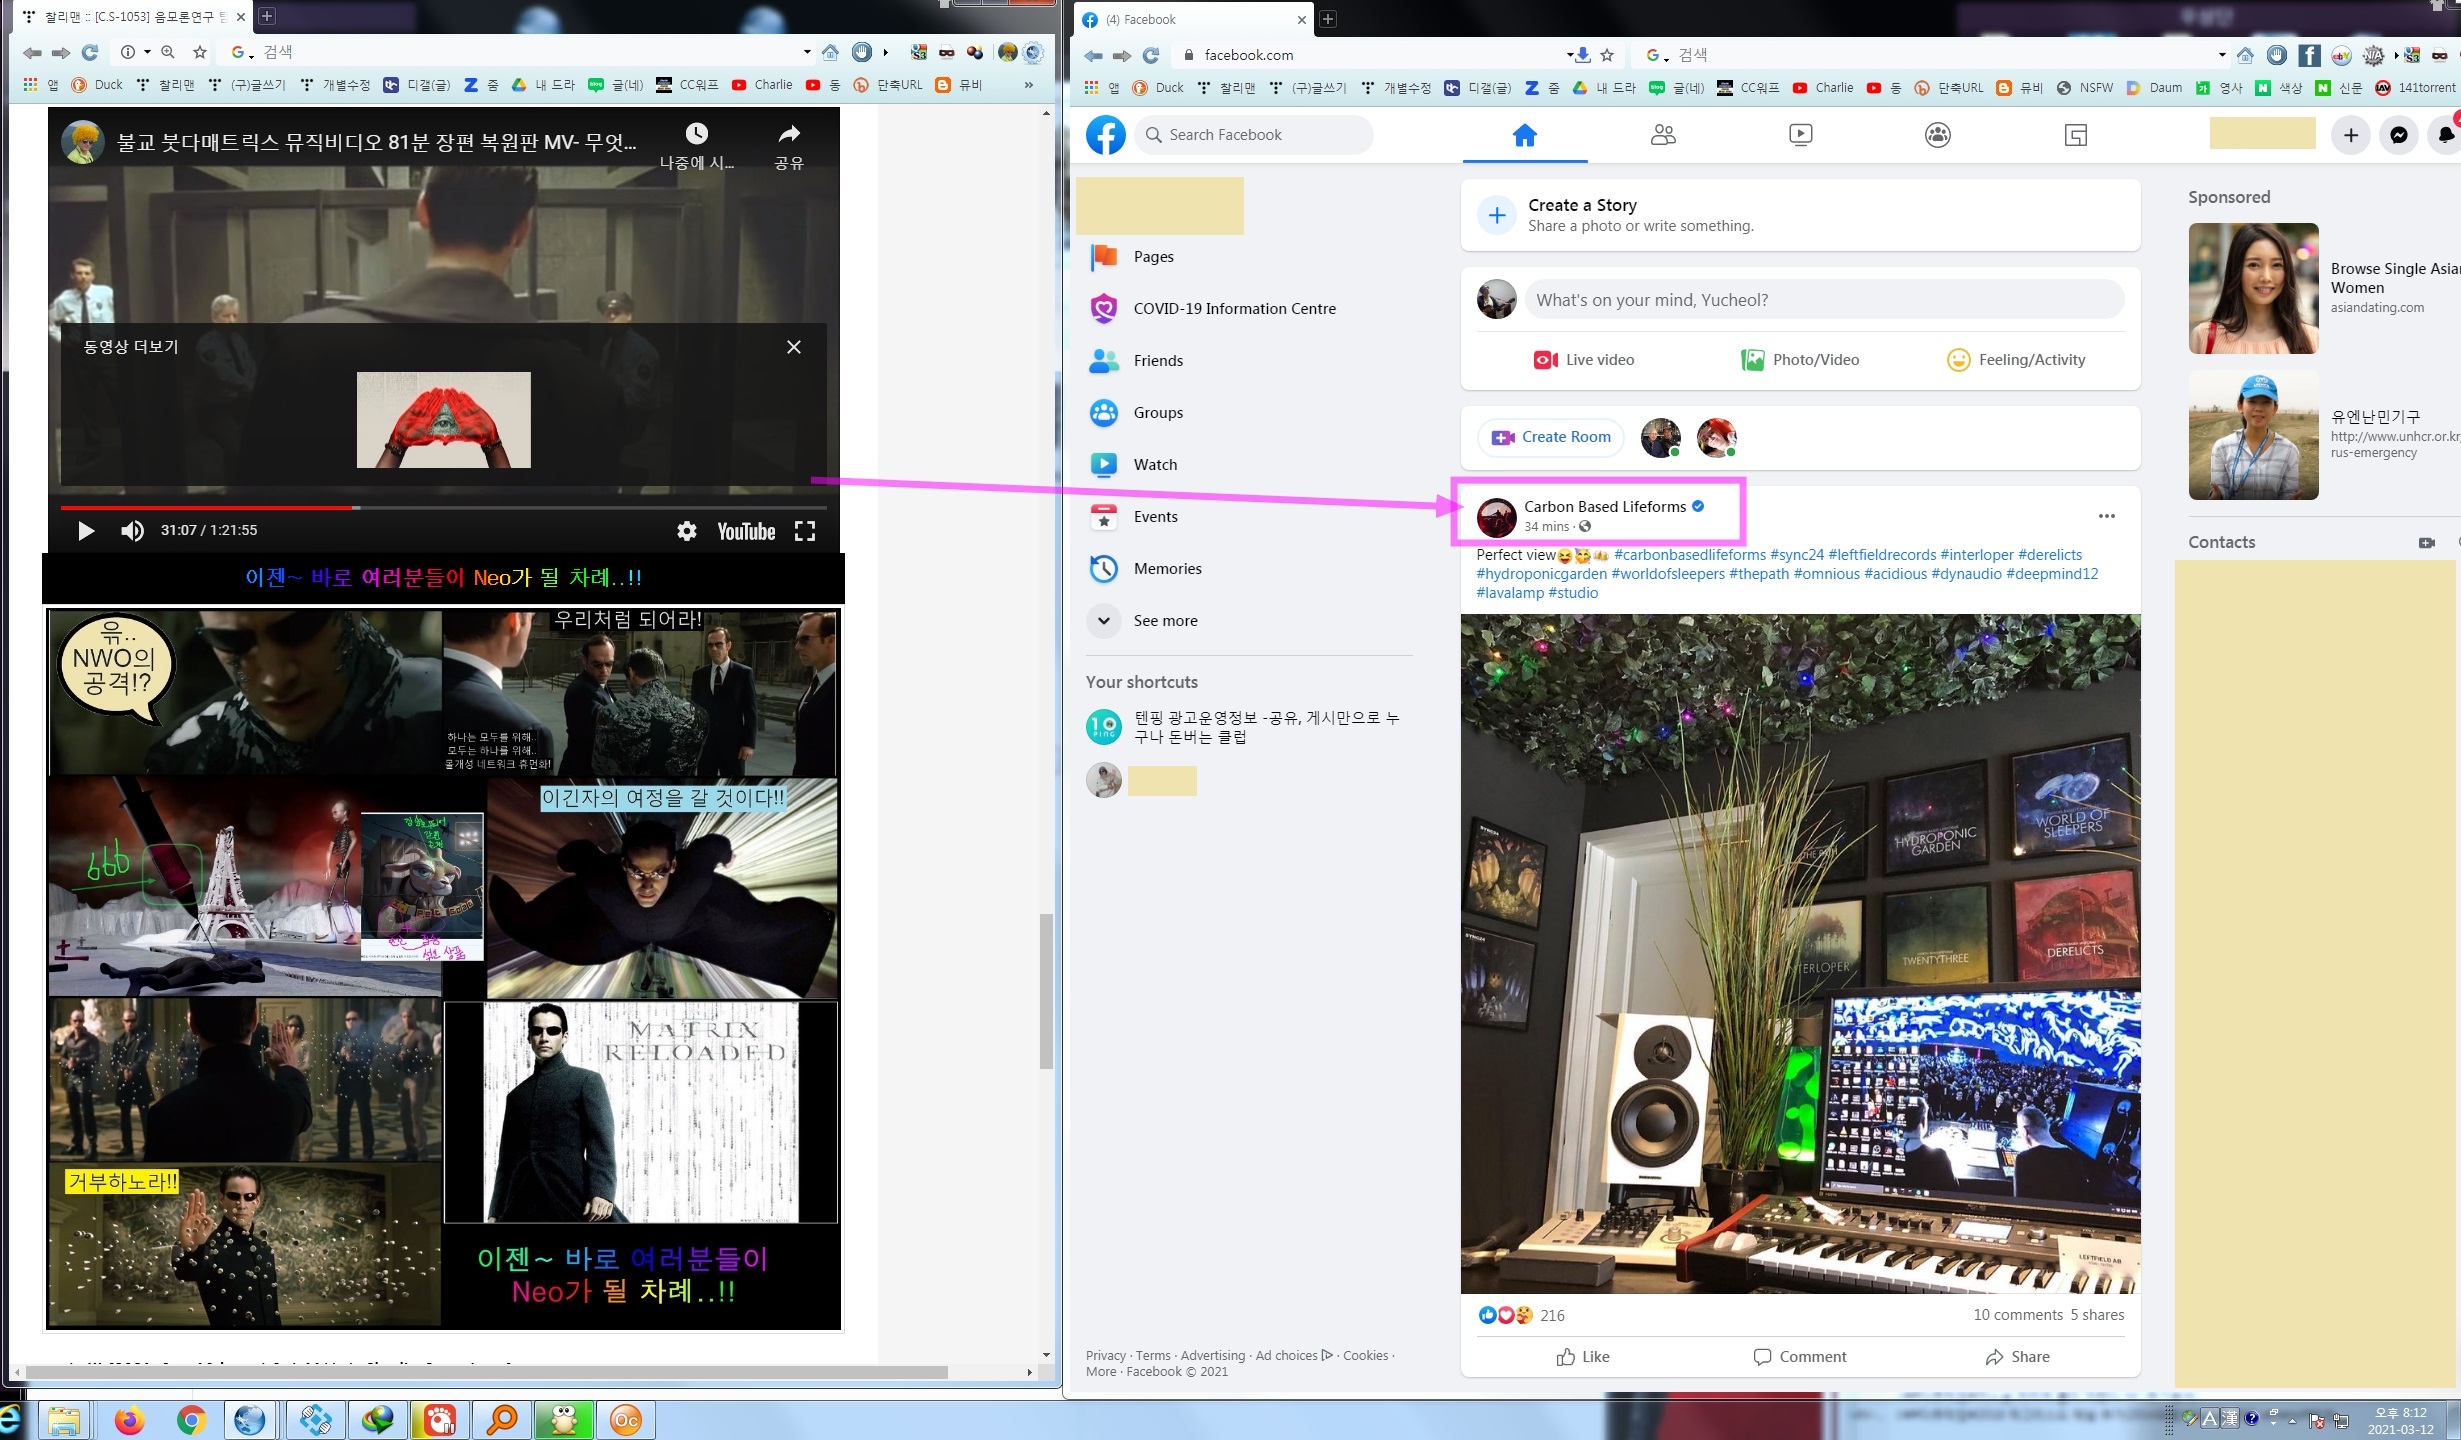The width and height of the screenshot is (2461, 1440).
Task: Open the Daum bookmark
Action: pyautogui.click(x=2154, y=88)
